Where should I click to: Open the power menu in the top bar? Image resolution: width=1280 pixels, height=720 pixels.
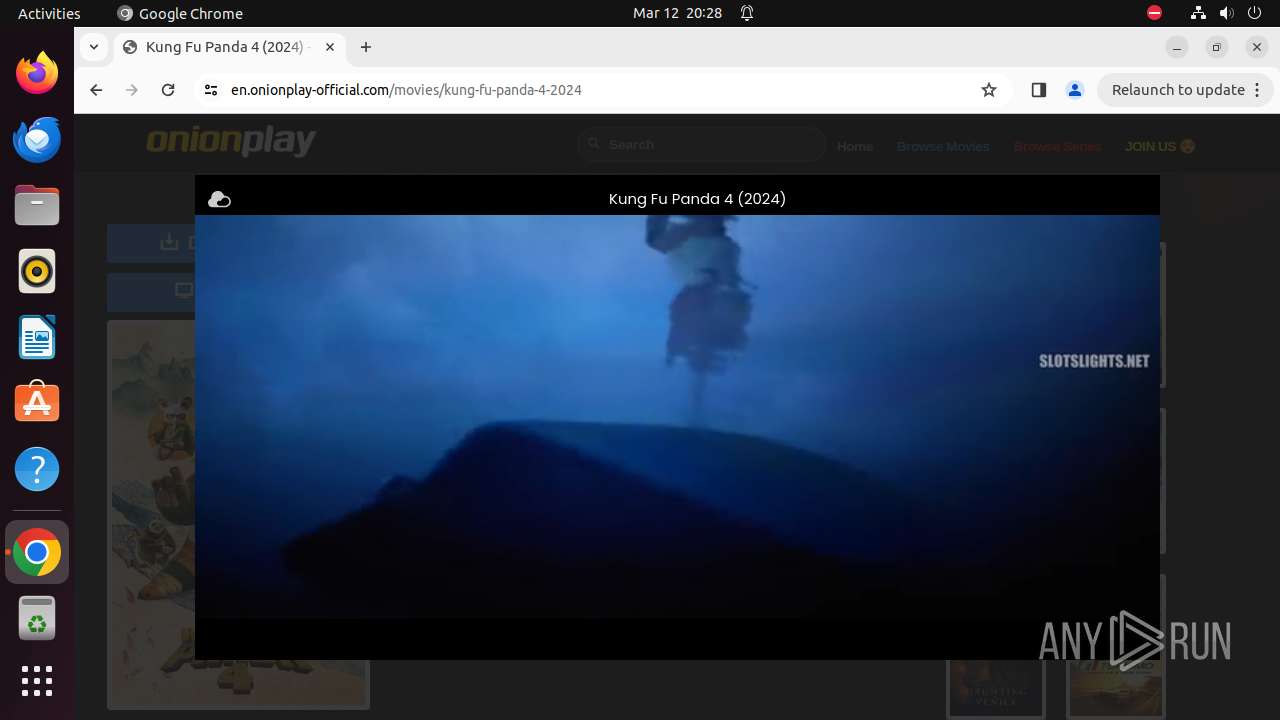tap(1256, 13)
